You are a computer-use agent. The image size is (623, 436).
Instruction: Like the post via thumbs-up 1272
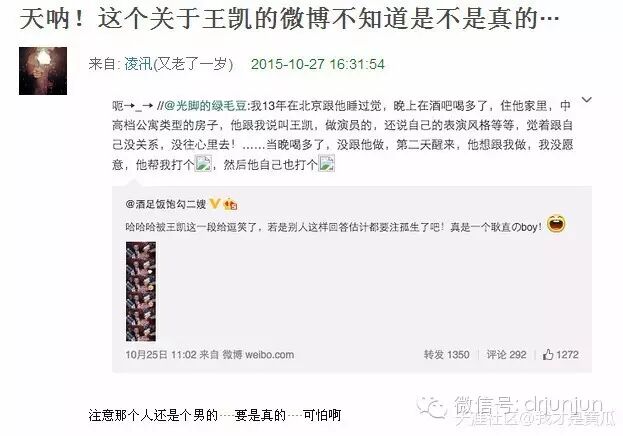(x=561, y=355)
